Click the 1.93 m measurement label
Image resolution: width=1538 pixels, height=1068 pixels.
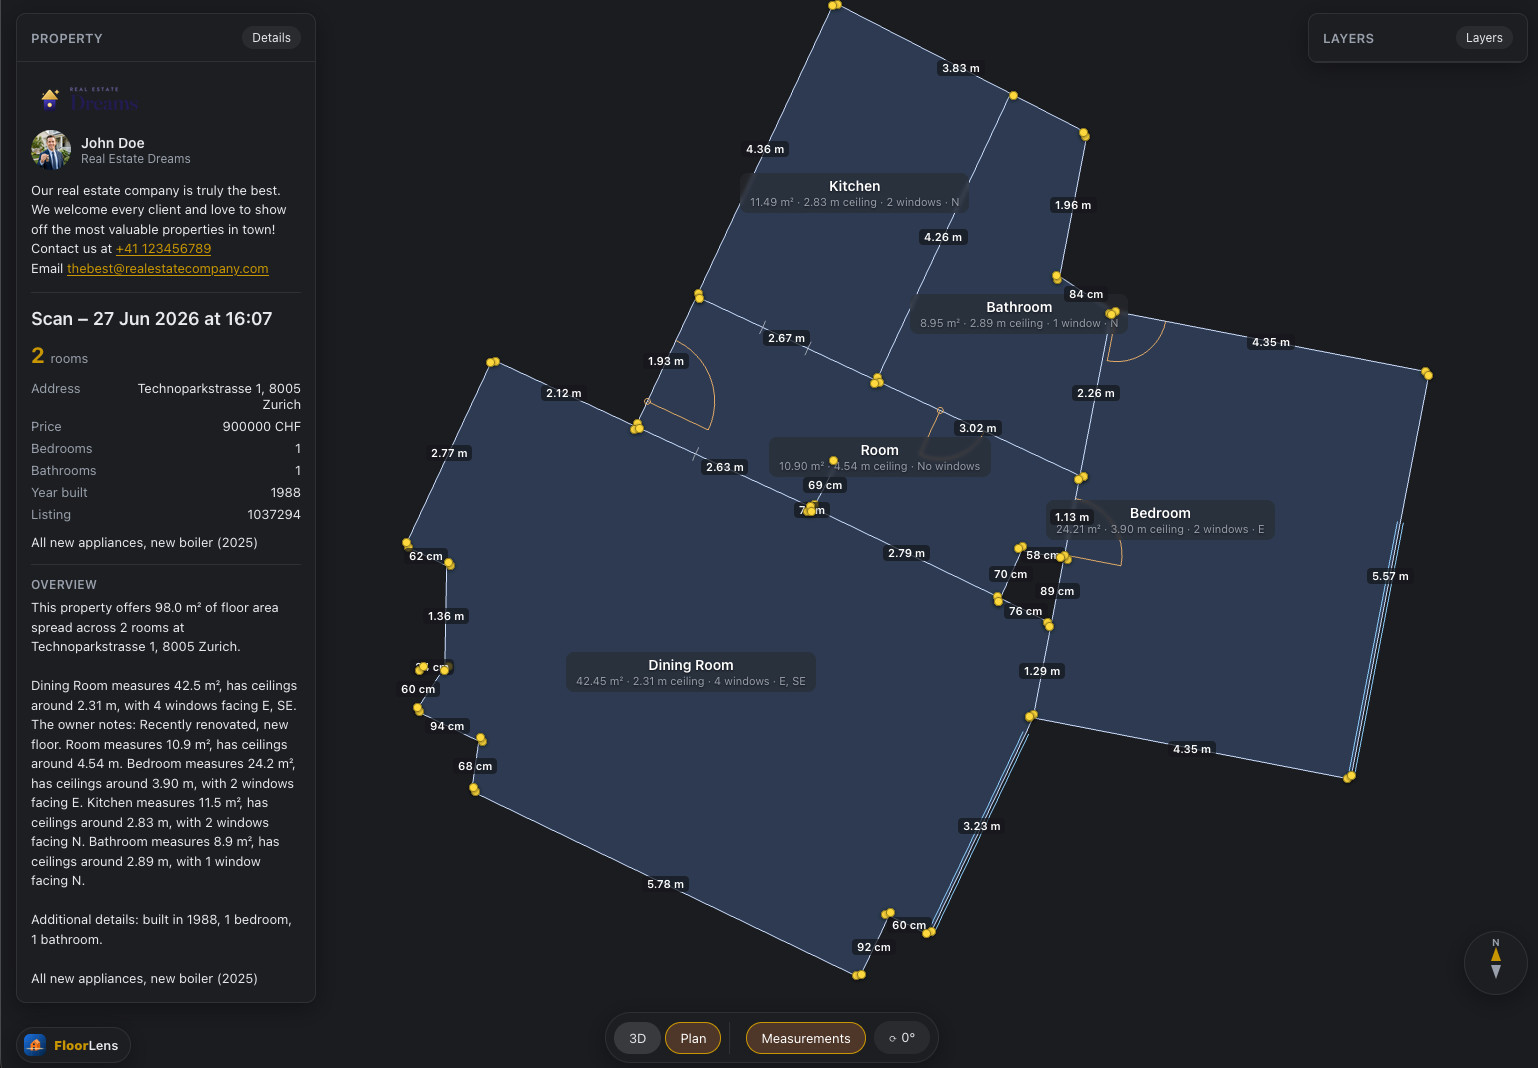666,361
